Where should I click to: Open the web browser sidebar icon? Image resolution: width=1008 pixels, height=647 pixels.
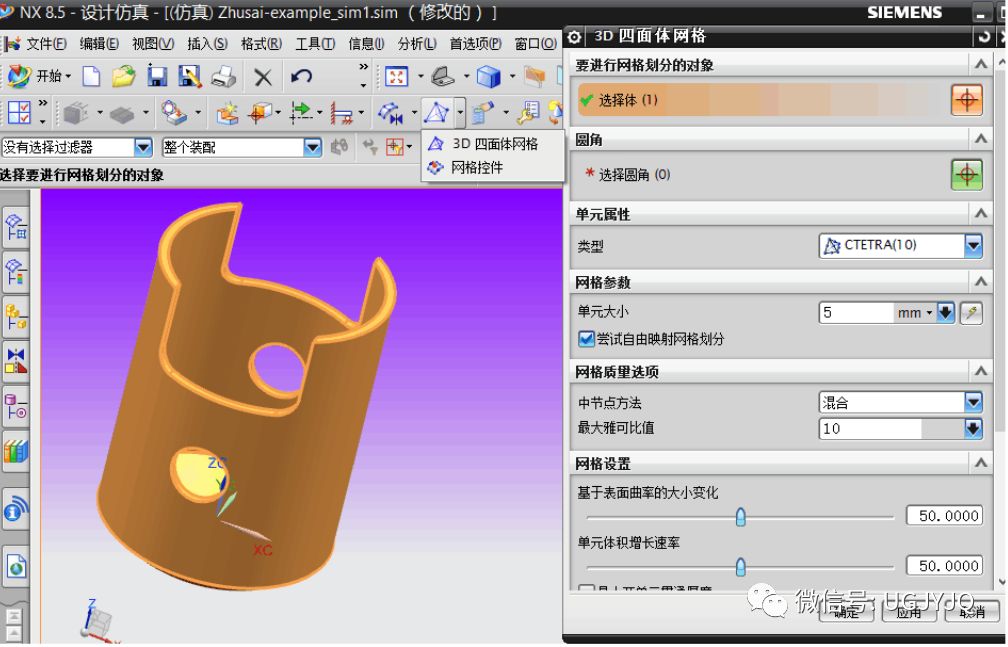click(16, 567)
